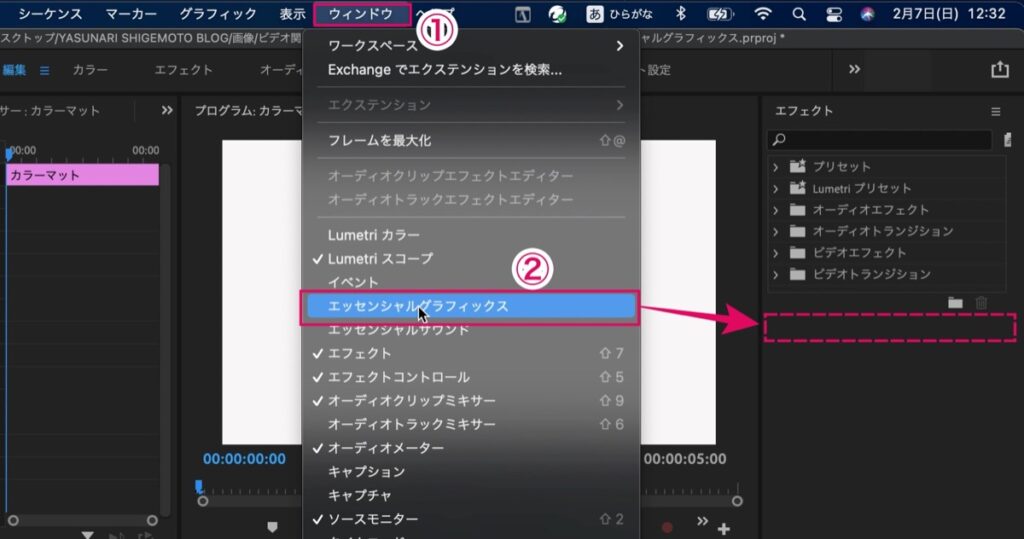Toggle オーディオクリップミキサー checked item
1024x539 pixels.
click(x=471, y=400)
